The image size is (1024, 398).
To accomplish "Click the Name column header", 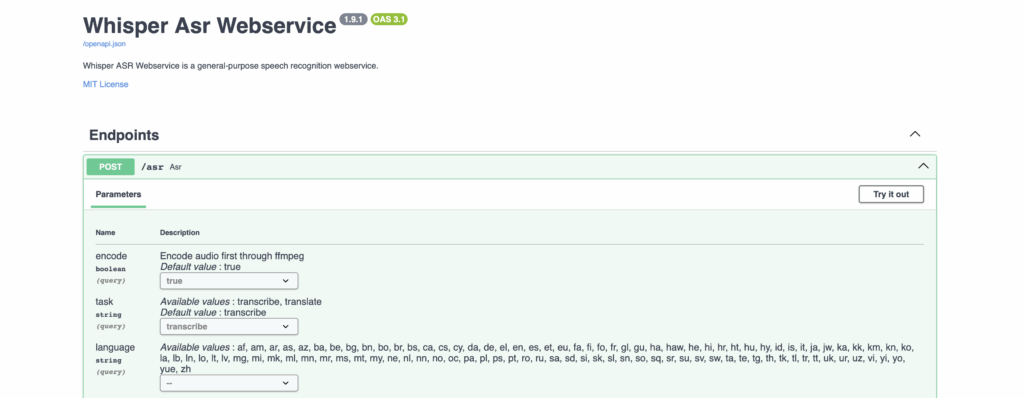I will [x=105, y=233].
